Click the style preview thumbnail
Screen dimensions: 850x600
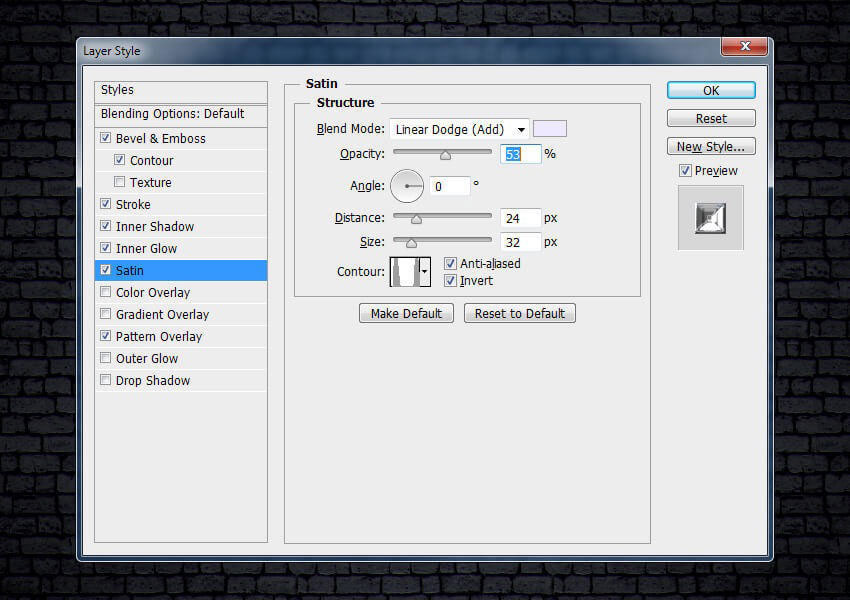[711, 218]
